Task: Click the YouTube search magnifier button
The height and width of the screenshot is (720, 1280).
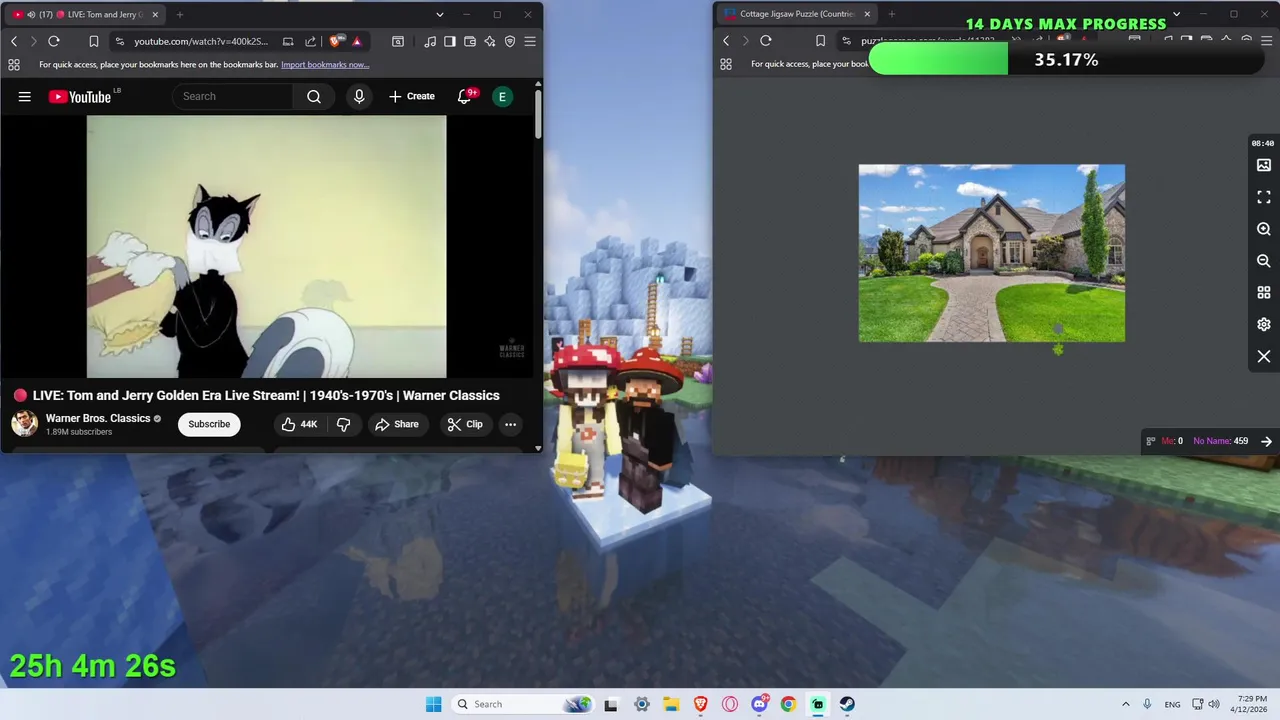Action: [314, 96]
